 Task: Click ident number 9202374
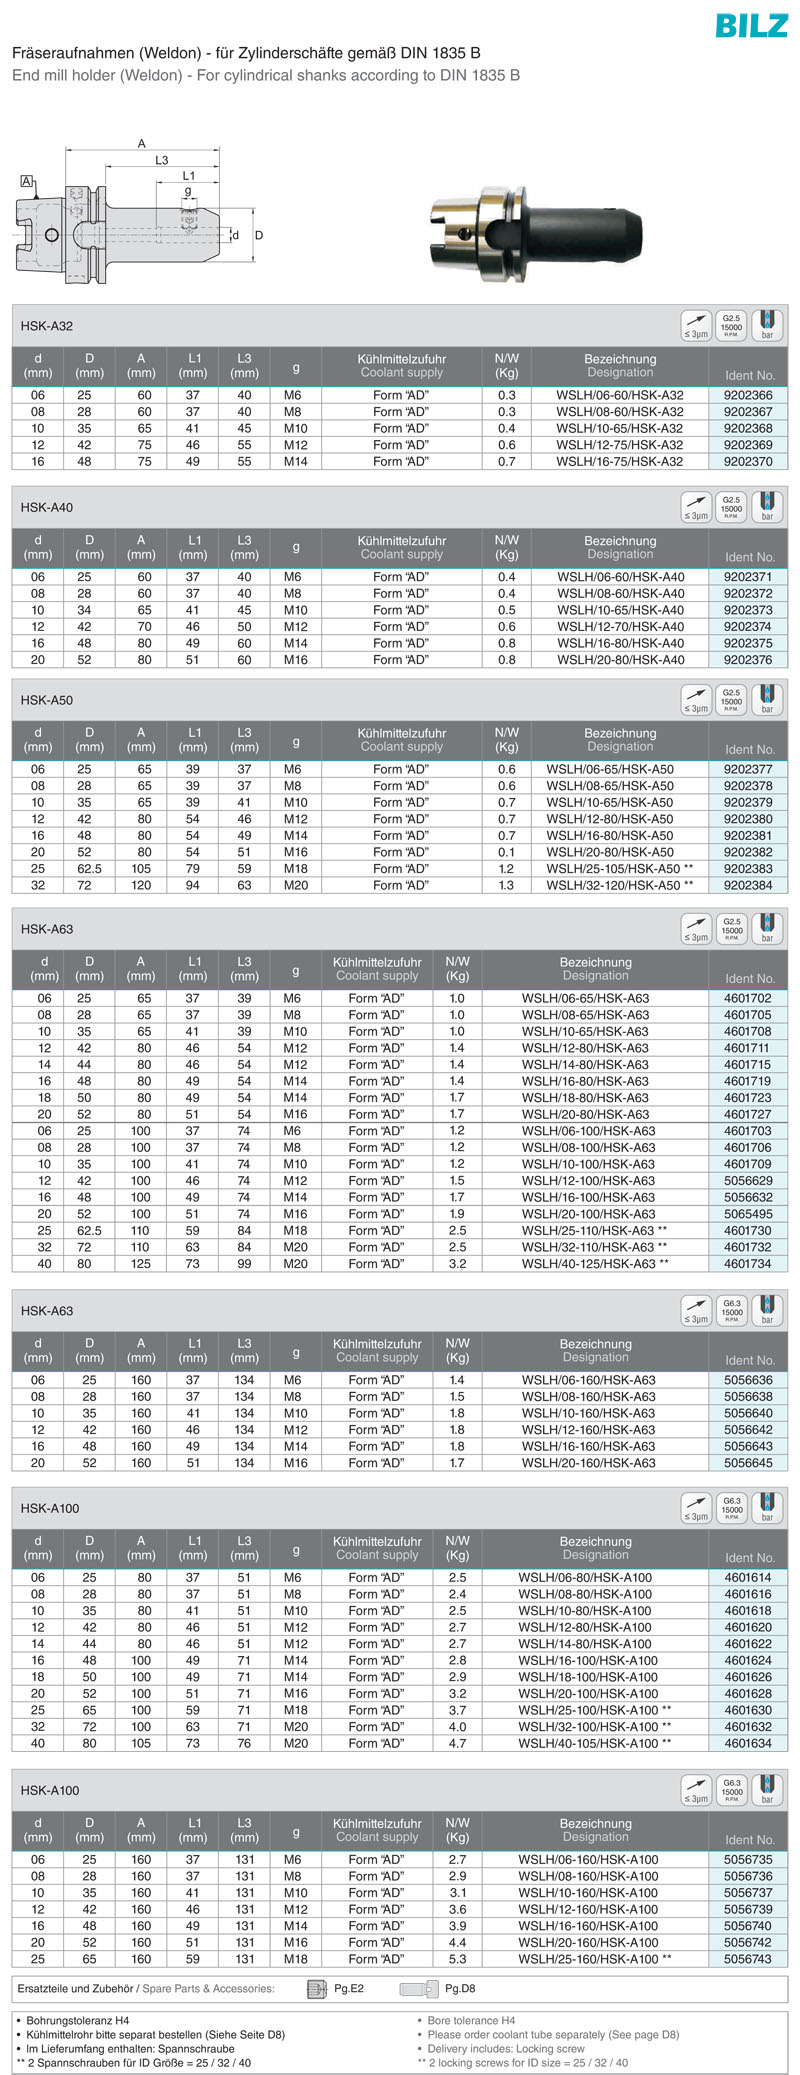coord(748,627)
